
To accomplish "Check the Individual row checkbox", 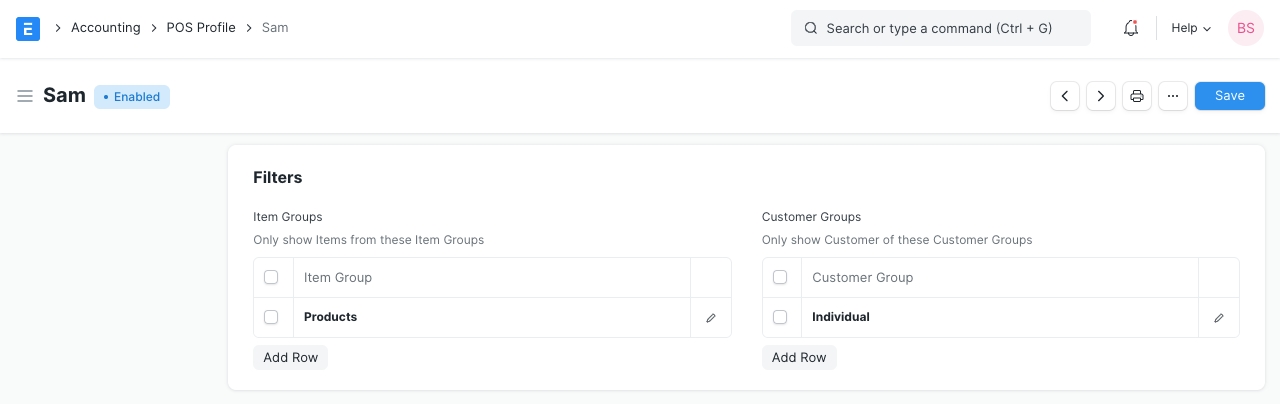I will coord(780,317).
